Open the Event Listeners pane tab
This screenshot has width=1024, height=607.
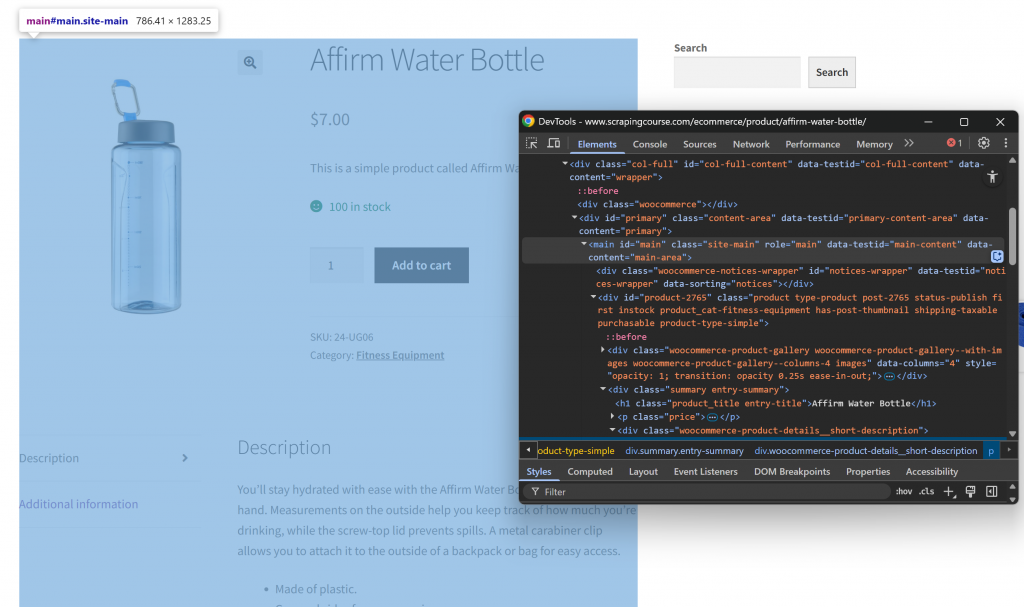click(x=705, y=472)
